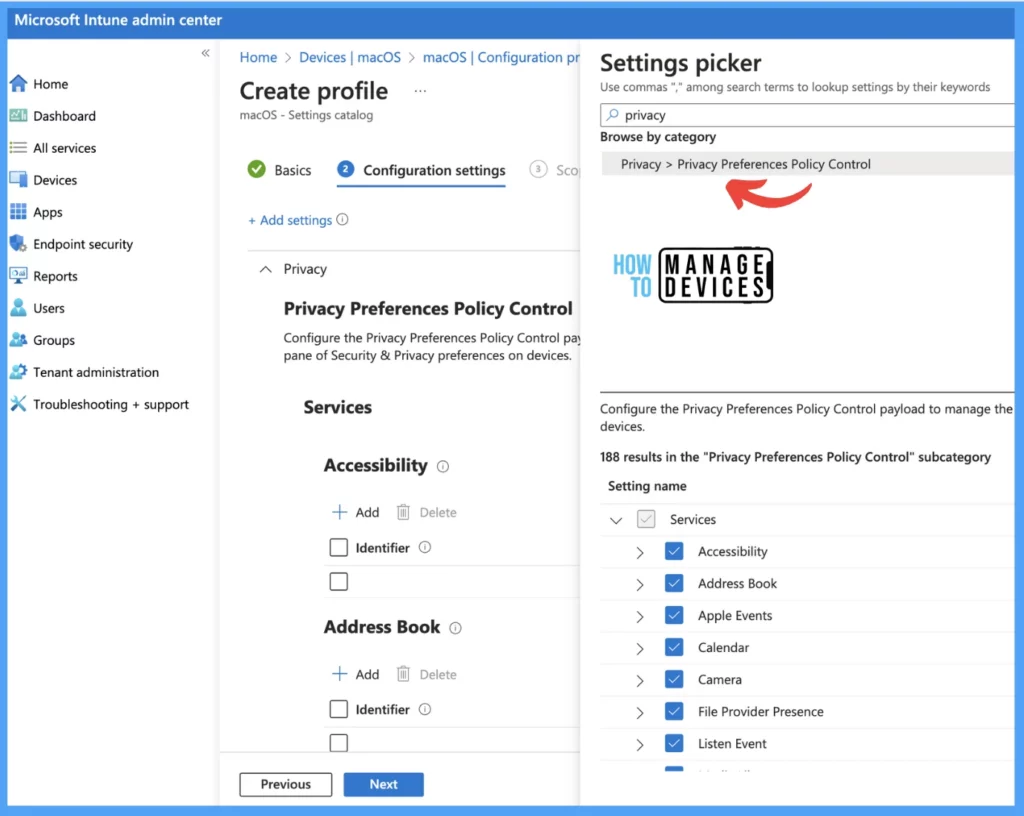The image size is (1024, 816).
Task: Uncheck the Calendar checkbox
Action: pyautogui.click(x=674, y=647)
